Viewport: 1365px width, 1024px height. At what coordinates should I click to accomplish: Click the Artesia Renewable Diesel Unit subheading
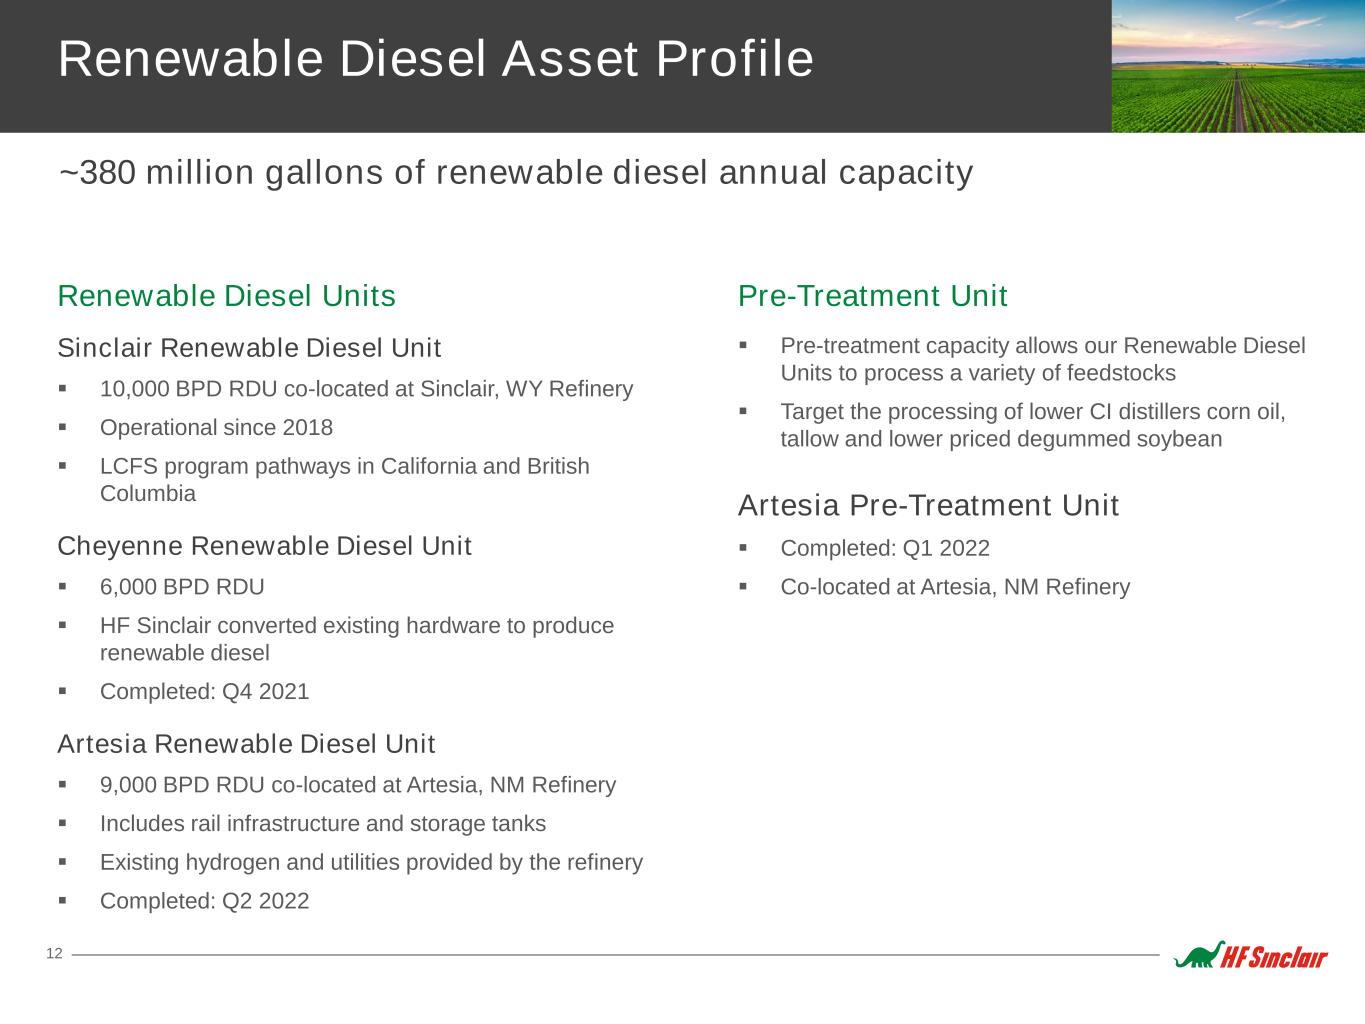pyautogui.click(x=246, y=744)
